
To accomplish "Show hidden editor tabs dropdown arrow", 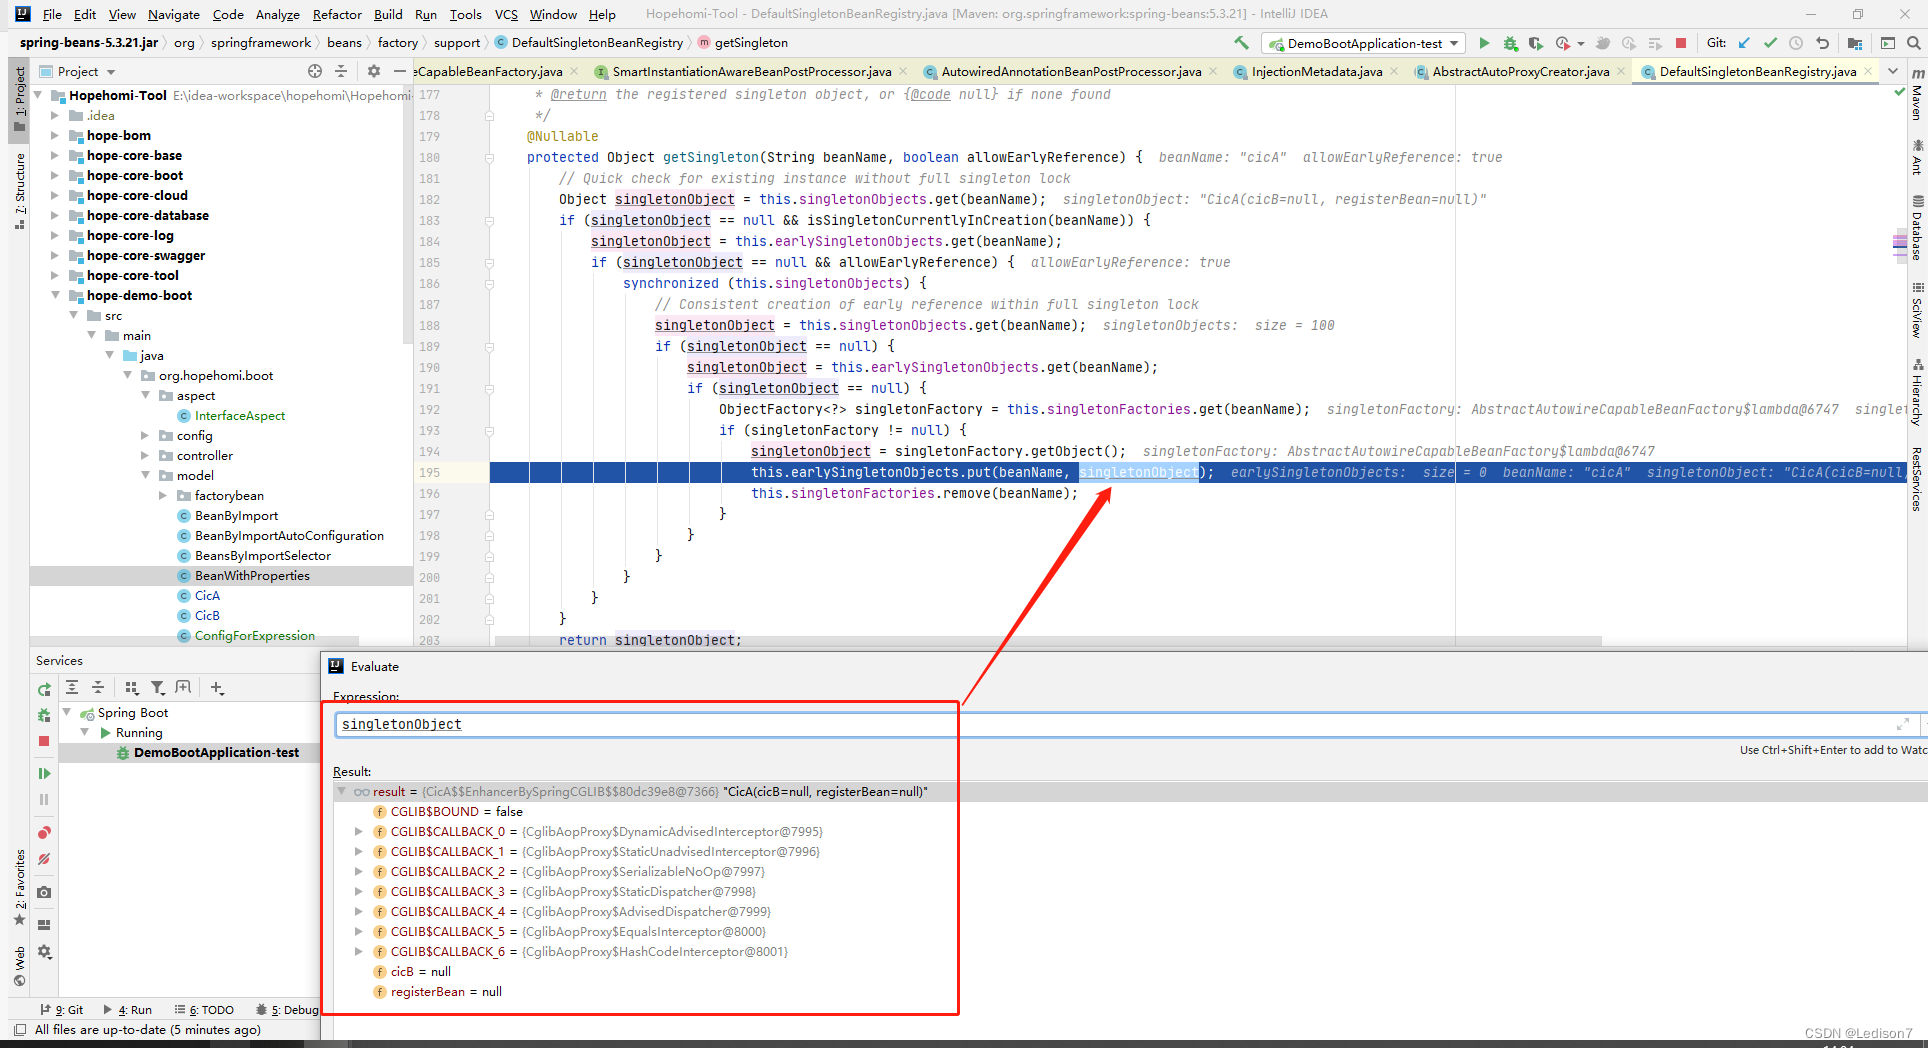I will pos(1893,71).
